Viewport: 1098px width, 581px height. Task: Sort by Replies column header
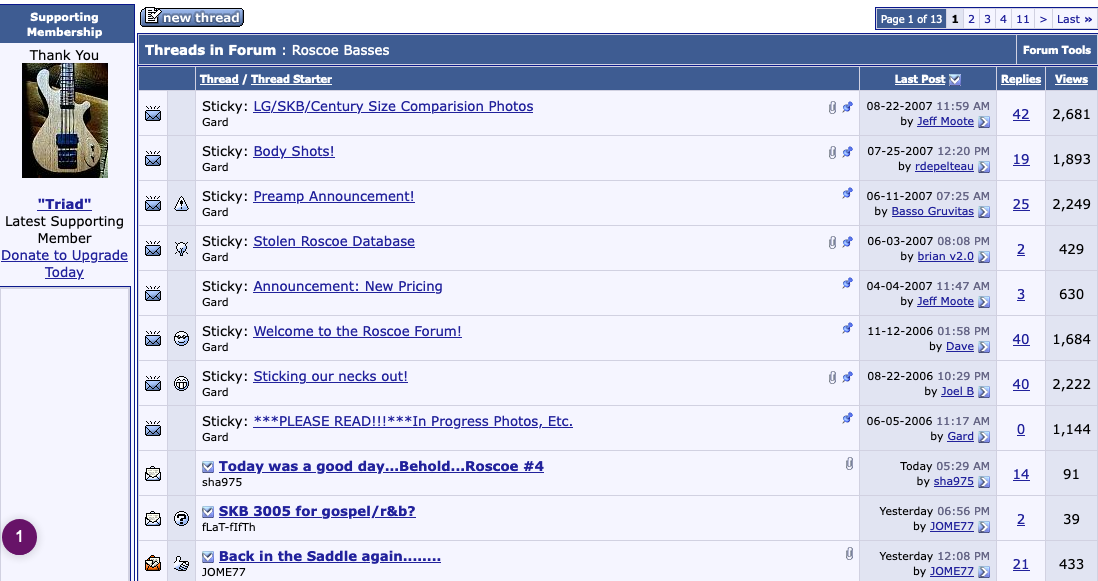[1021, 79]
